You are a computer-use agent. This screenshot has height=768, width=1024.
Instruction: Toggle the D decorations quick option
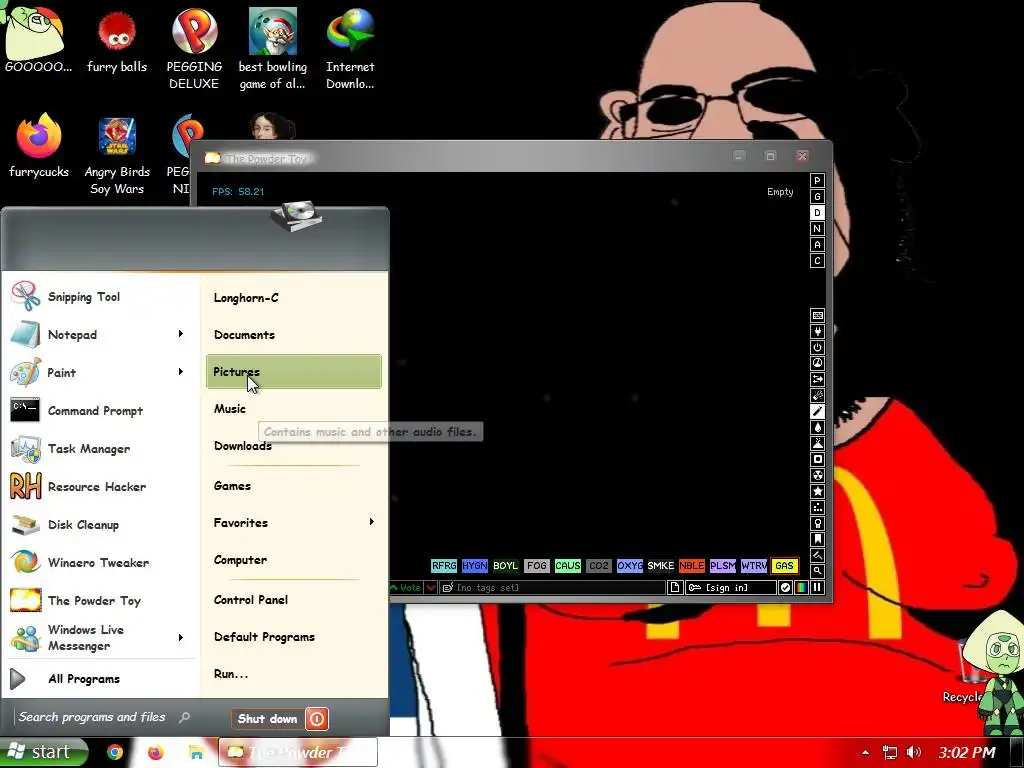click(817, 212)
